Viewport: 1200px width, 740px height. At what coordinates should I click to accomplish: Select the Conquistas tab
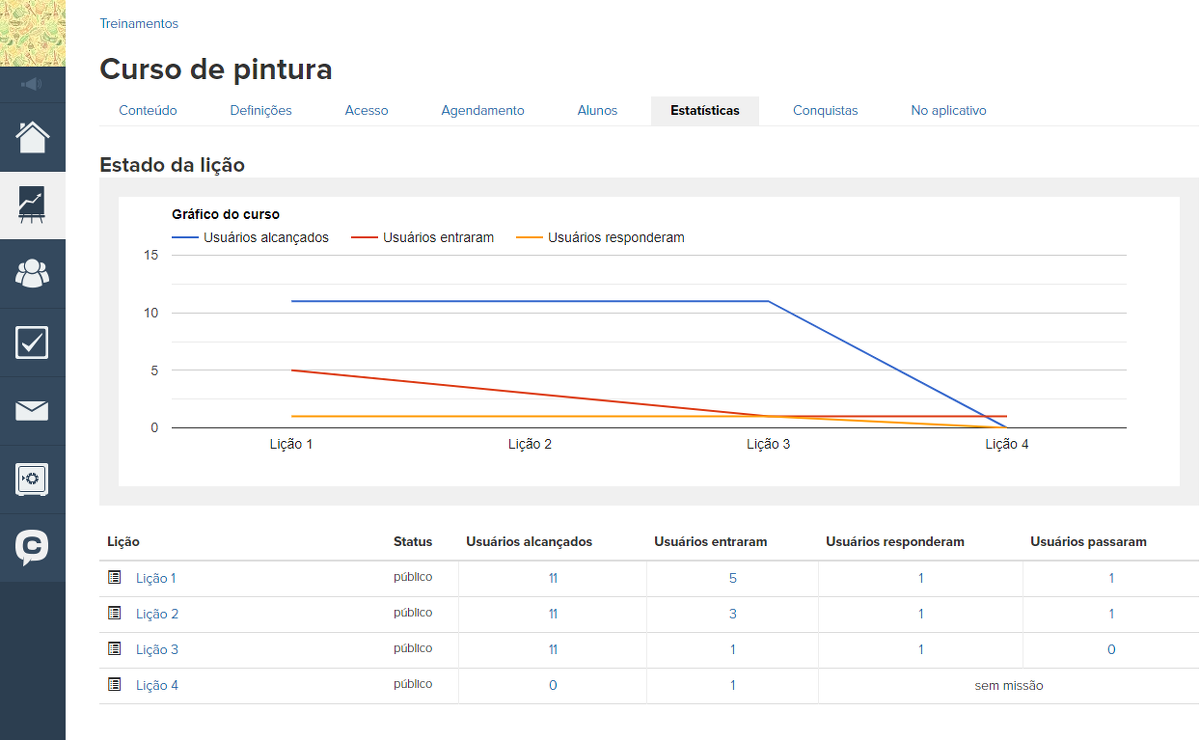[x=825, y=111]
